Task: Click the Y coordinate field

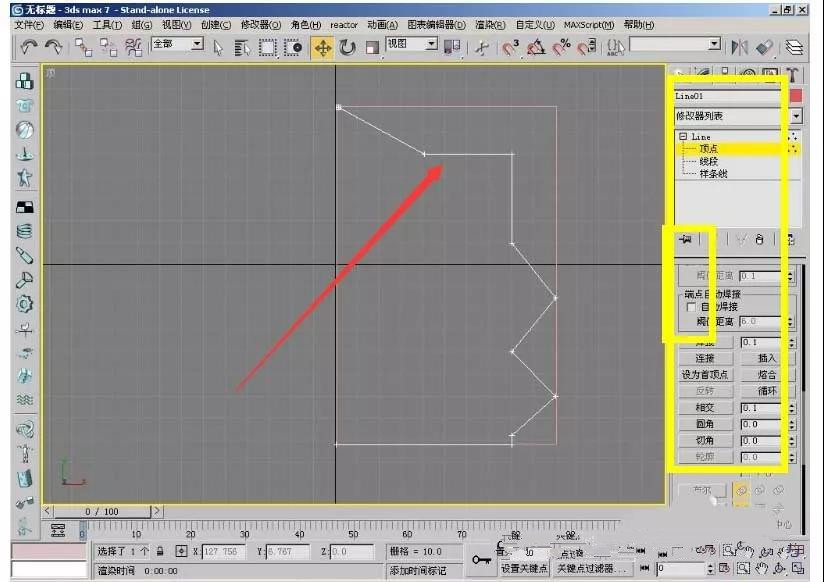Action: (x=287, y=552)
